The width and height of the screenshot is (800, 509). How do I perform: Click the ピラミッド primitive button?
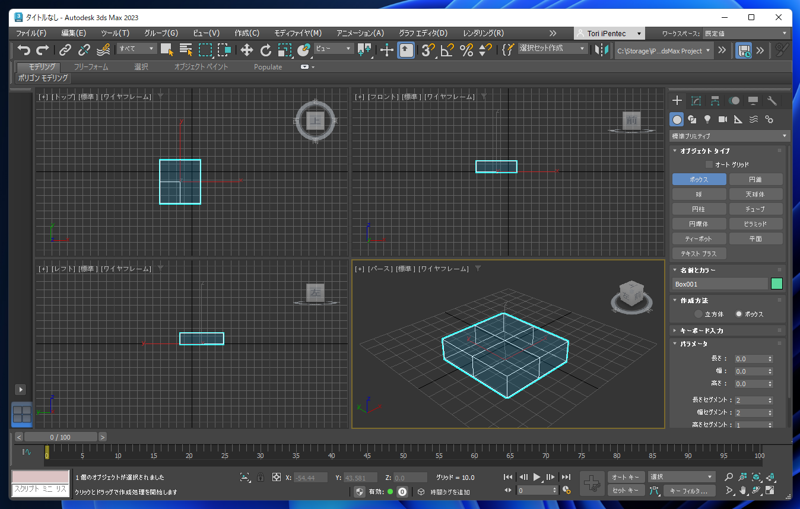pos(755,224)
